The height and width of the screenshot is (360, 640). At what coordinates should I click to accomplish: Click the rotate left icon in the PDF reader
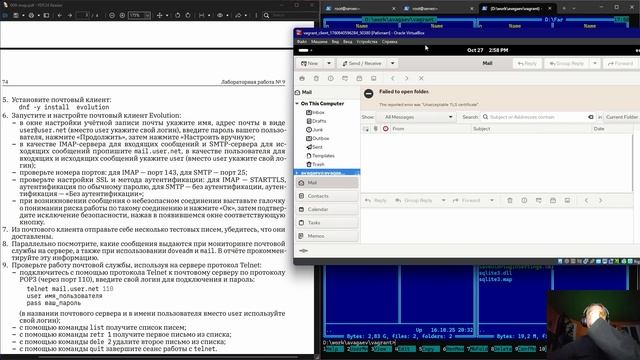[178, 15]
